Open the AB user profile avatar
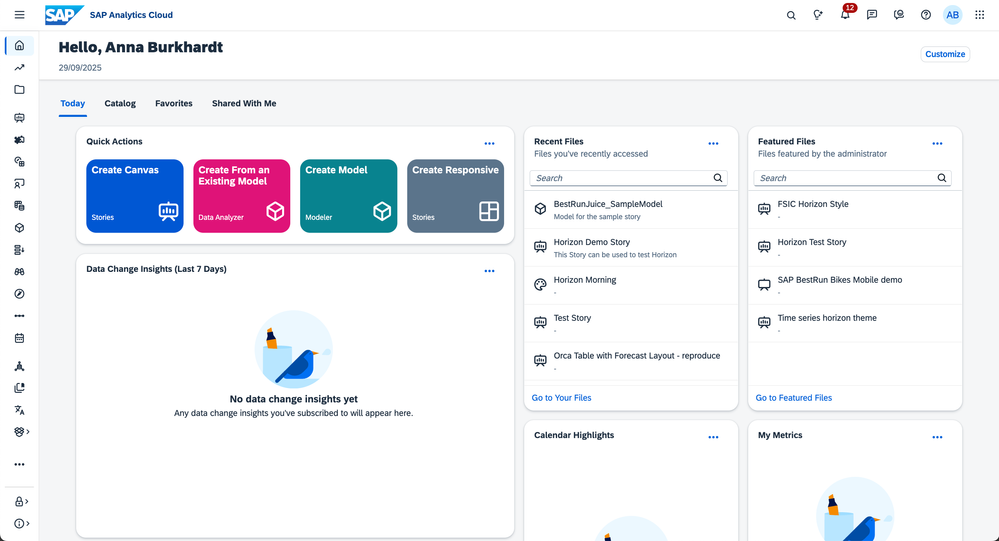This screenshot has width=999, height=541. (952, 15)
